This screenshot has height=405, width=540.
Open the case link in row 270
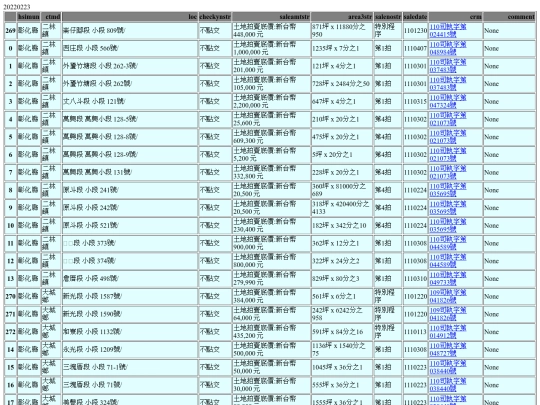coord(447,297)
